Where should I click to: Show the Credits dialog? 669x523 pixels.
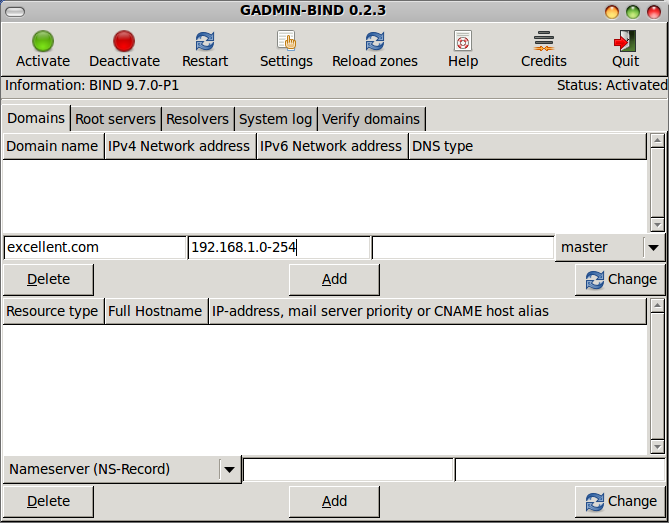tap(544, 41)
